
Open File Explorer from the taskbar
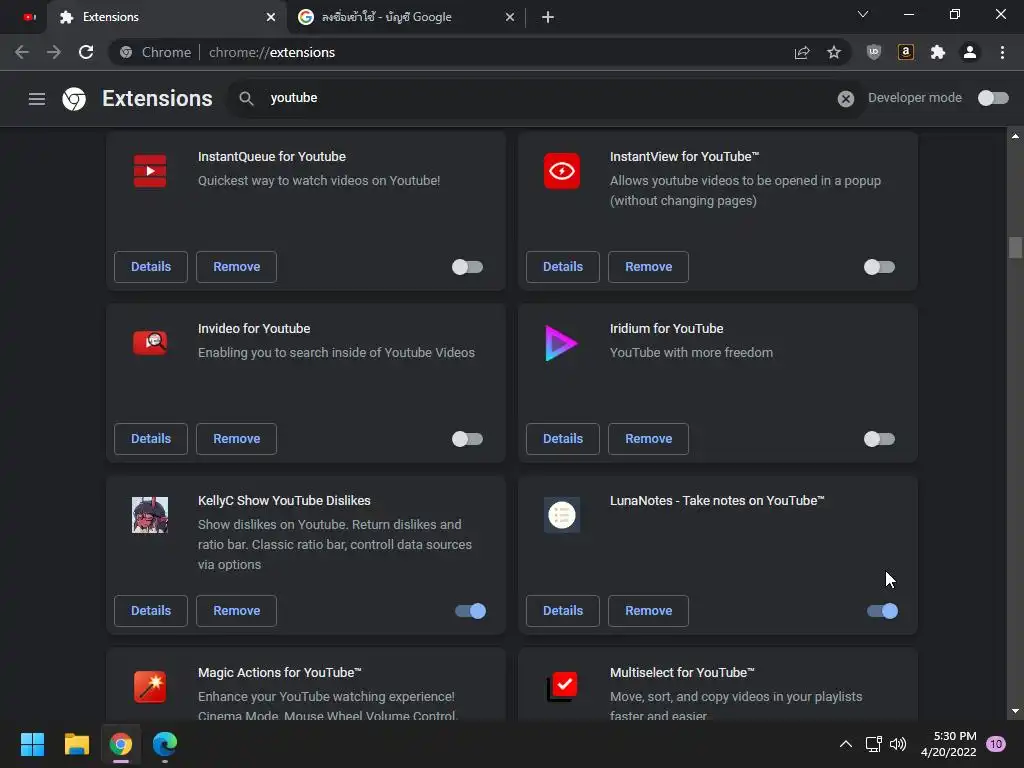point(76,744)
